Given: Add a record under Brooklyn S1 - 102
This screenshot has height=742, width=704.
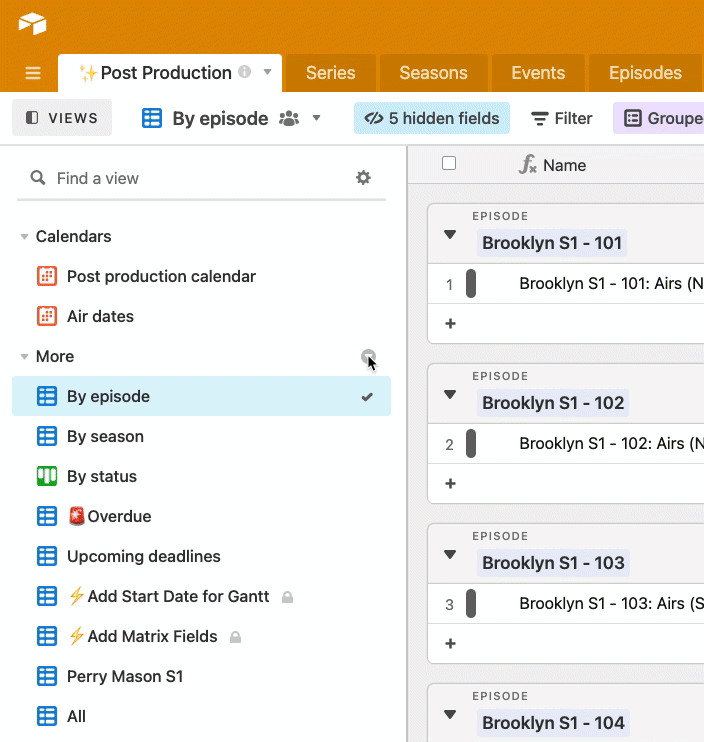Looking at the screenshot, I should click(450, 484).
